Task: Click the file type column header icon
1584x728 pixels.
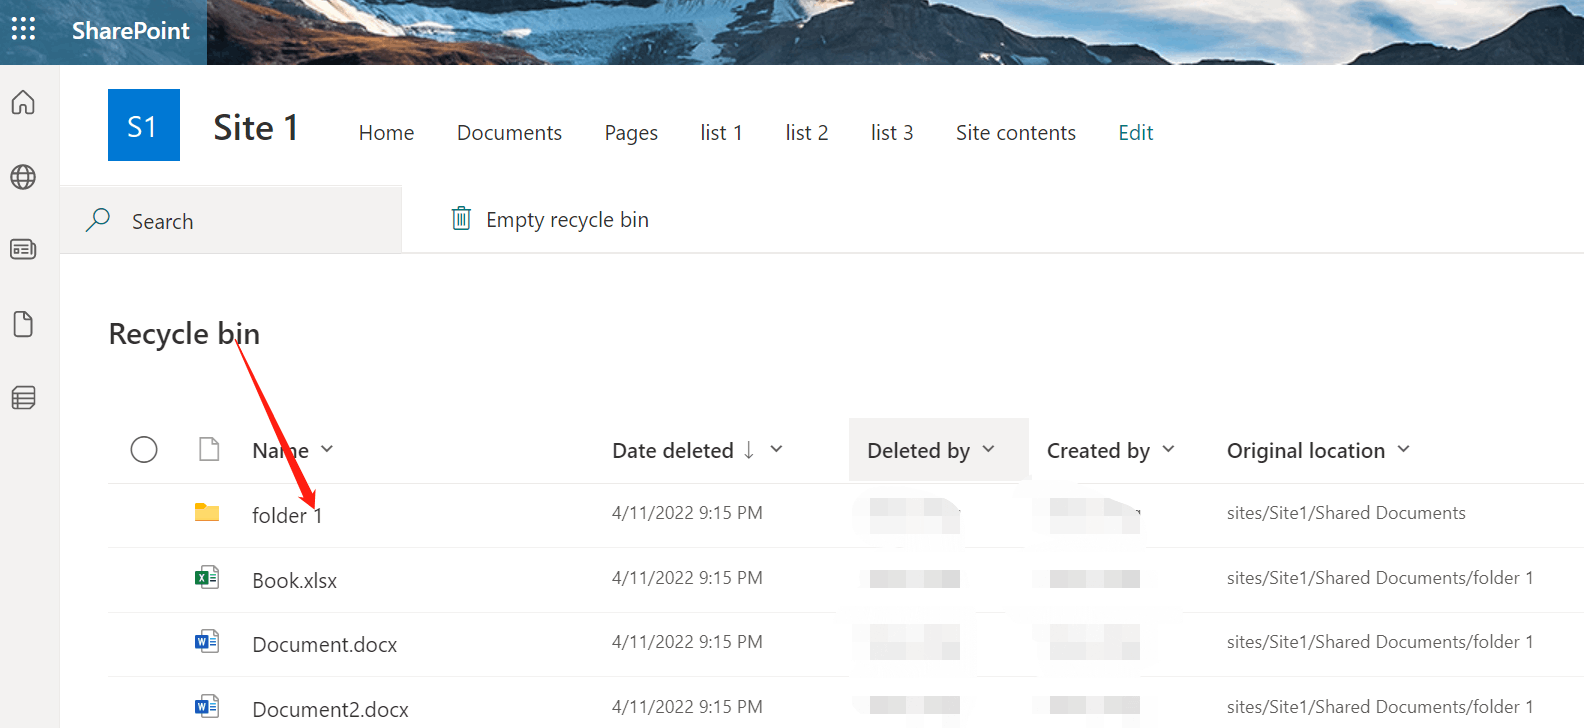Action: pyautogui.click(x=209, y=449)
